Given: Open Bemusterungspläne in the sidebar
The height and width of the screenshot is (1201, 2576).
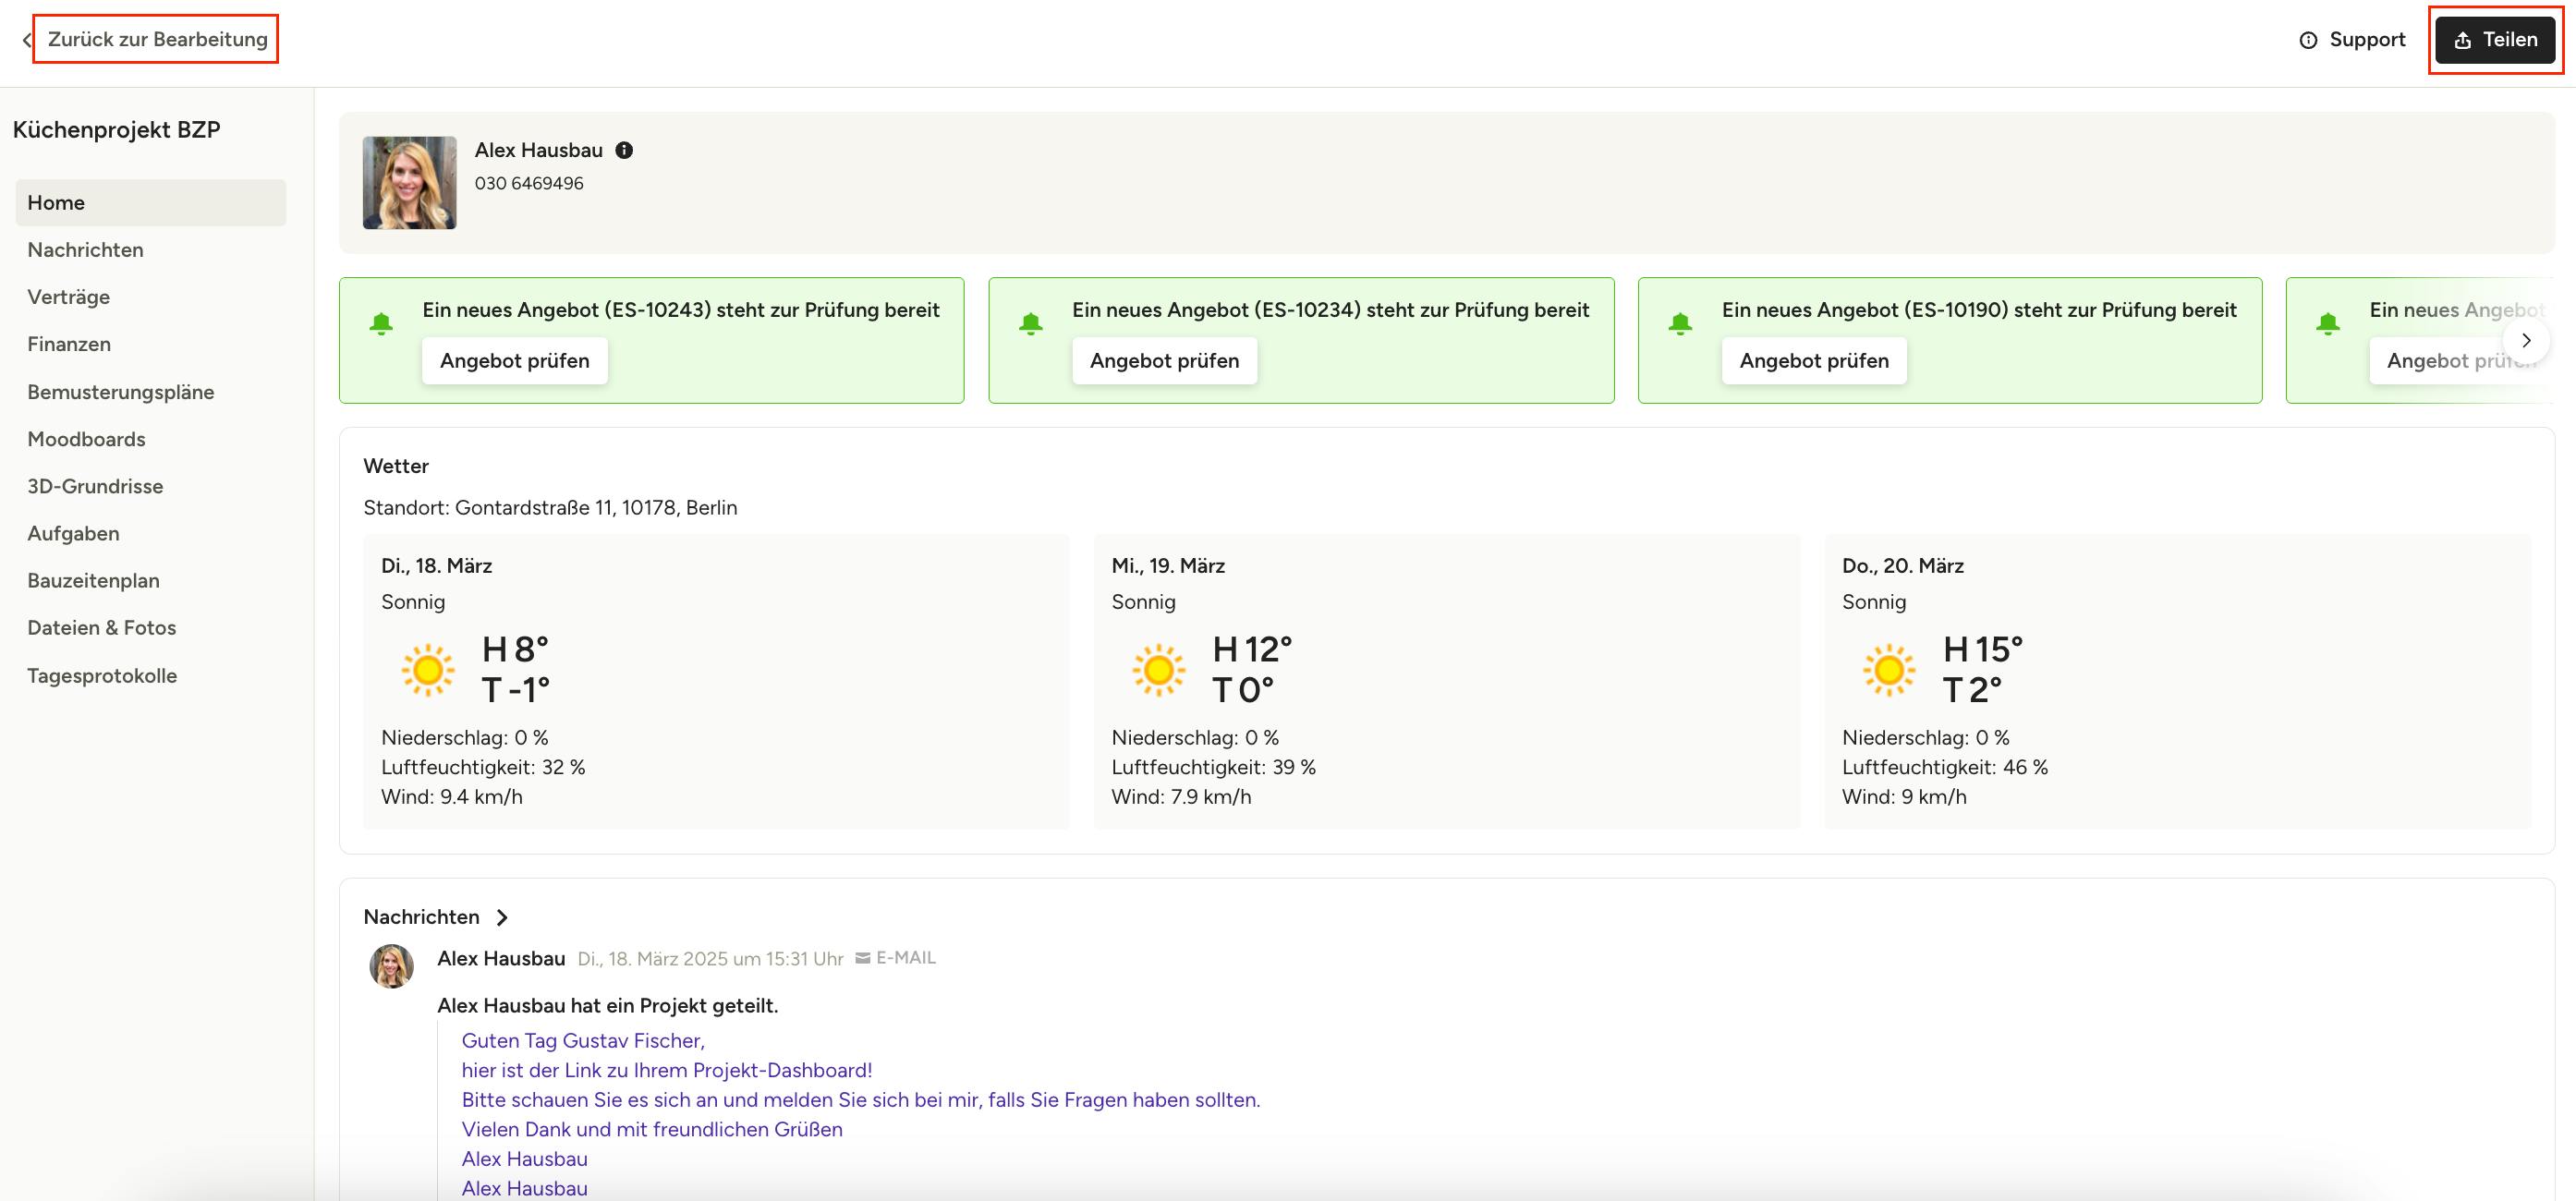Looking at the screenshot, I should click(120, 392).
